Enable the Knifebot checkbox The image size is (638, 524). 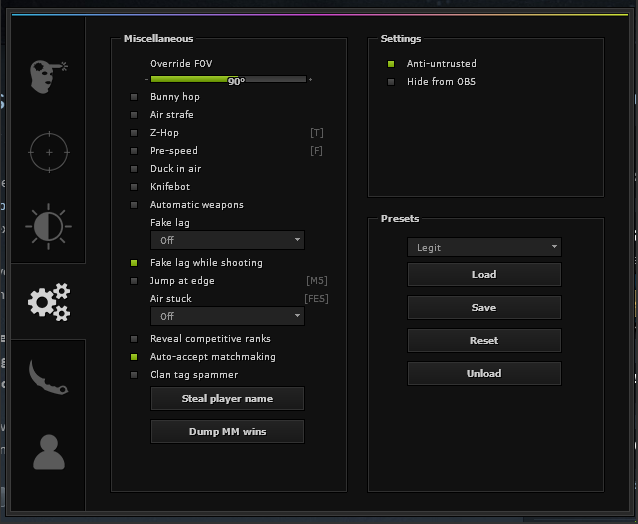[x=134, y=187]
